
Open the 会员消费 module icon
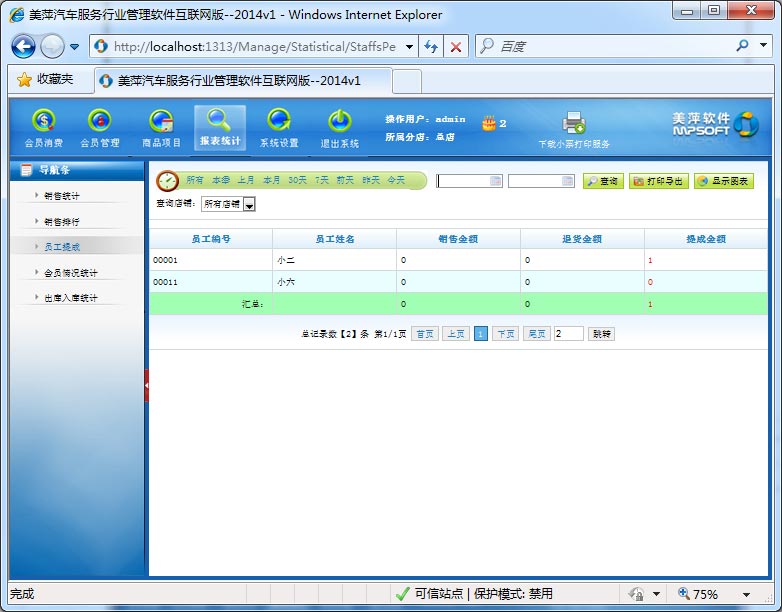(43, 121)
